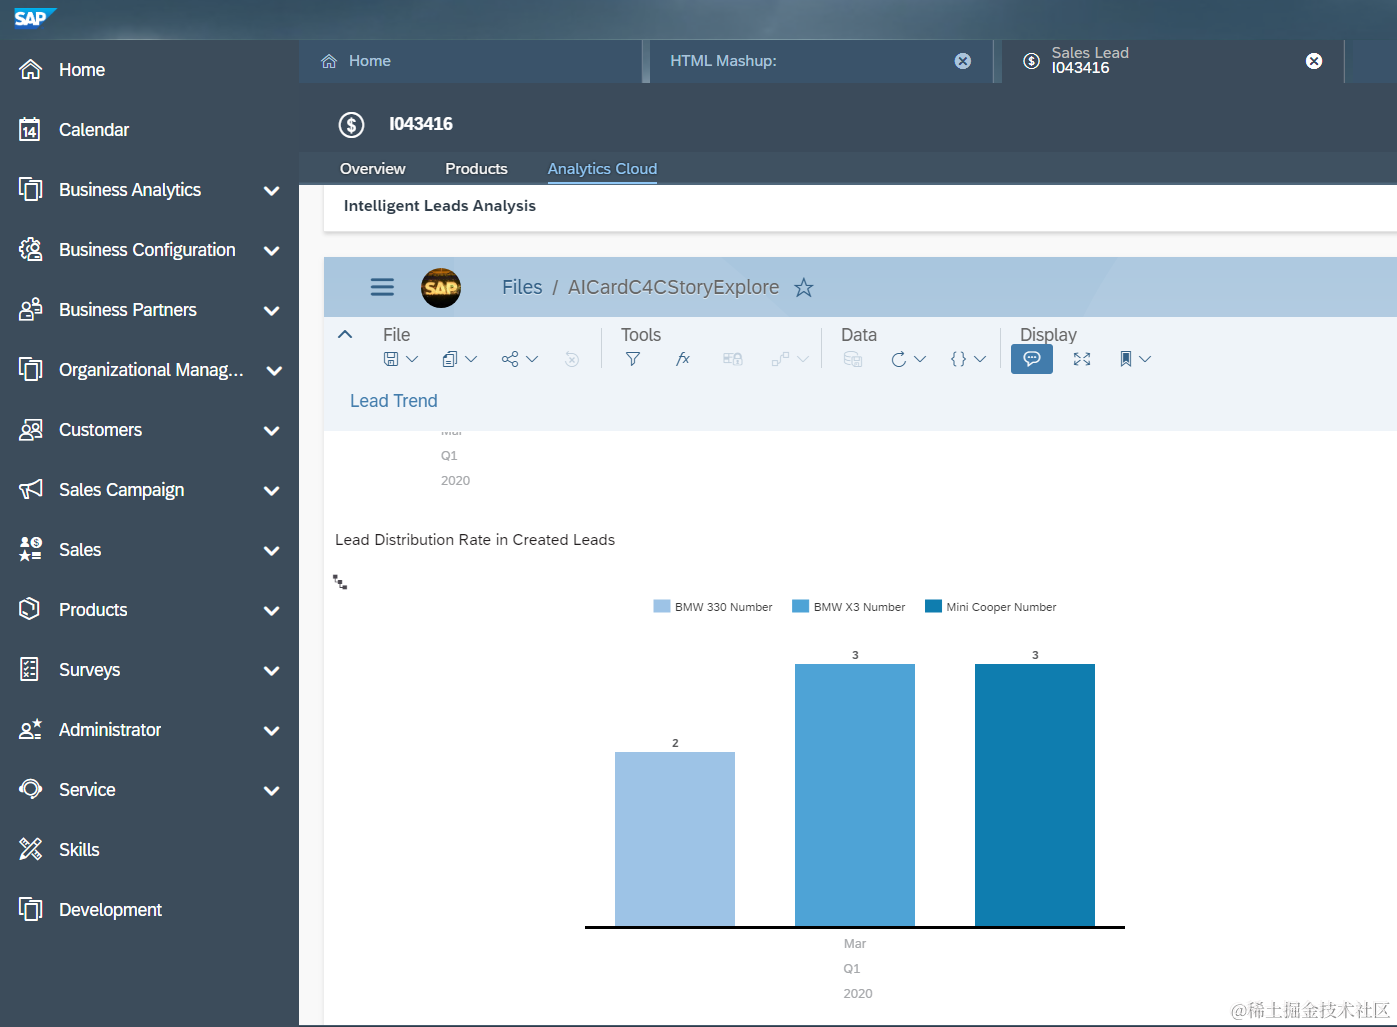This screenshot has height=1027, width=1397.
Task: Click the Skills tools icon in sidebar
Action: click(x=31, y=849)
